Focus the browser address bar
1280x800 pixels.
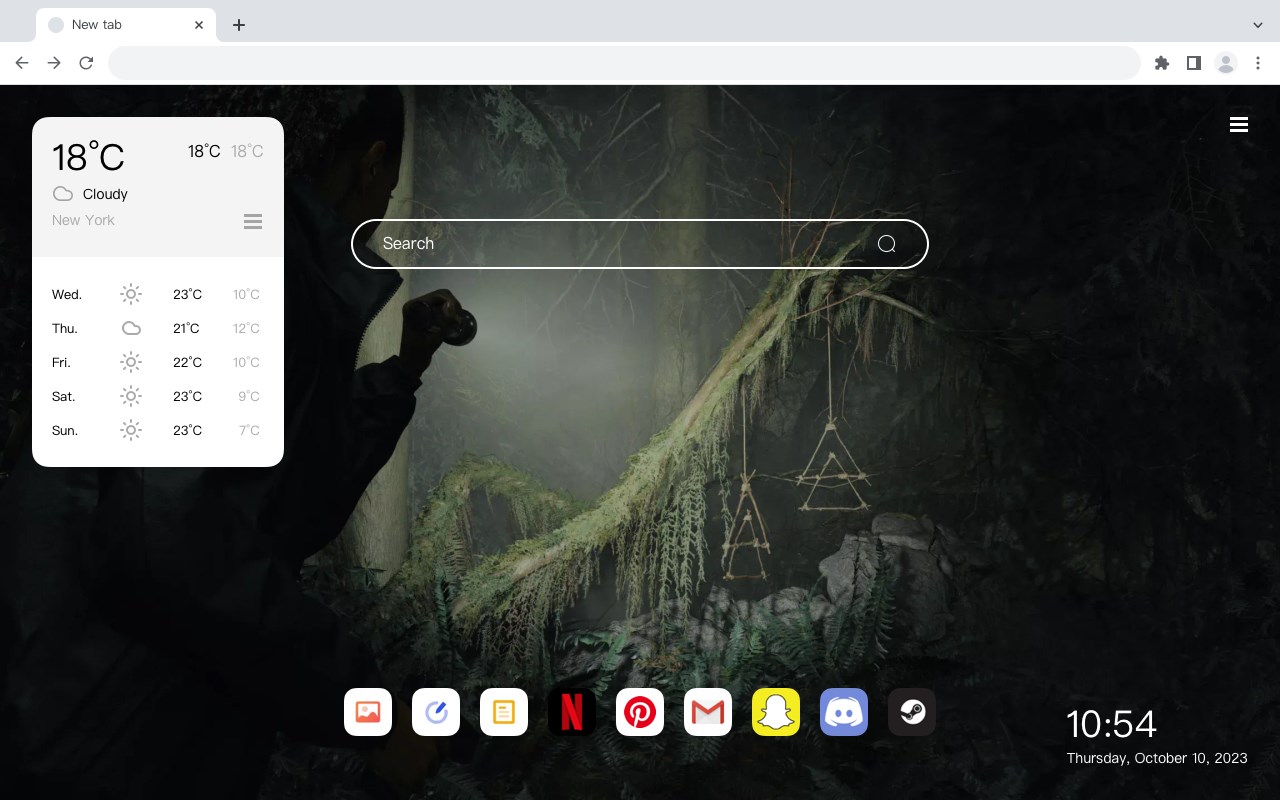624,63
